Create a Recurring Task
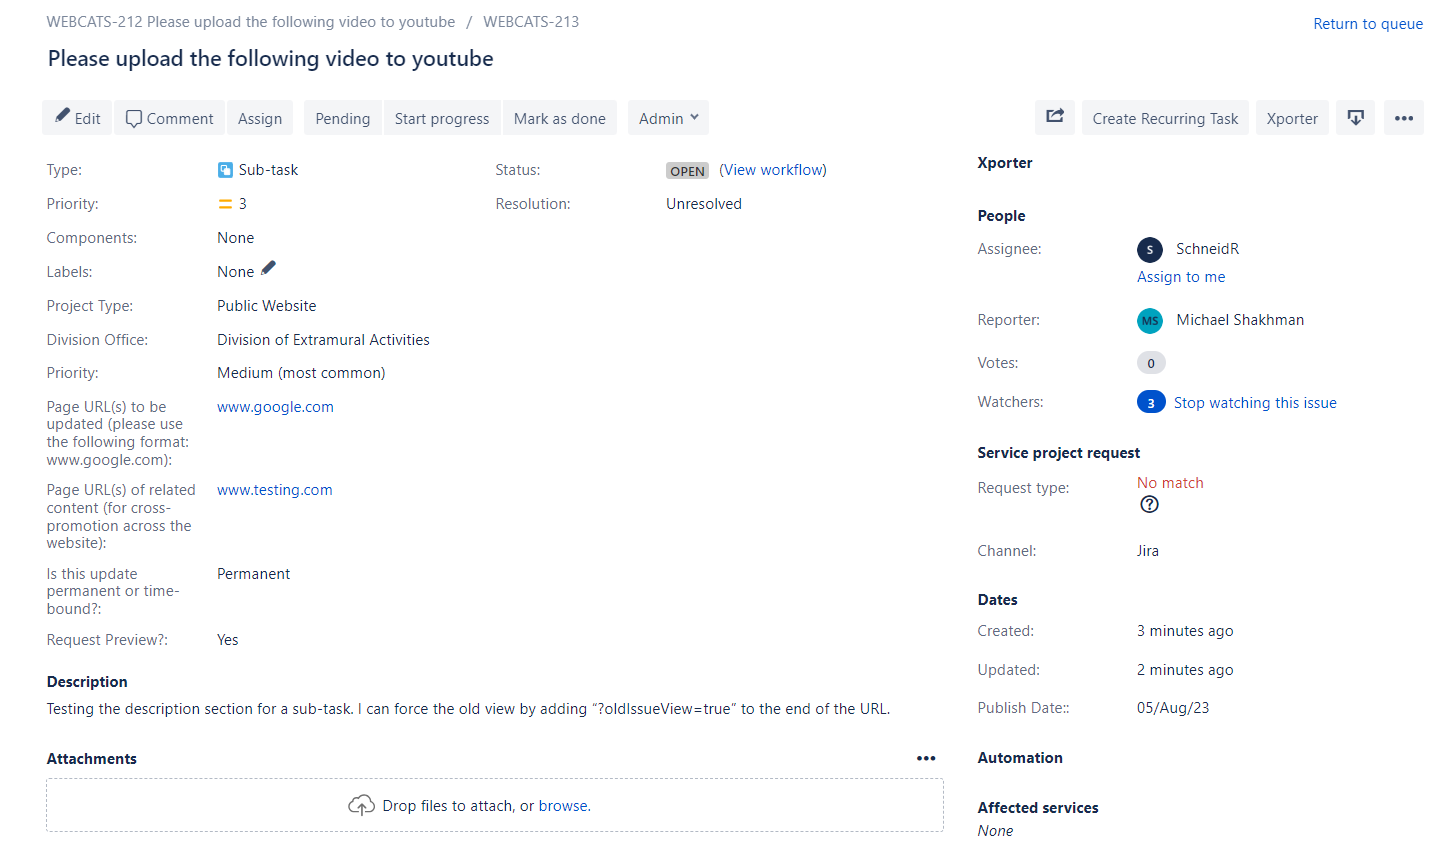The height and width of the screenshot is (860, 1434). click(x=1164, y=117)
